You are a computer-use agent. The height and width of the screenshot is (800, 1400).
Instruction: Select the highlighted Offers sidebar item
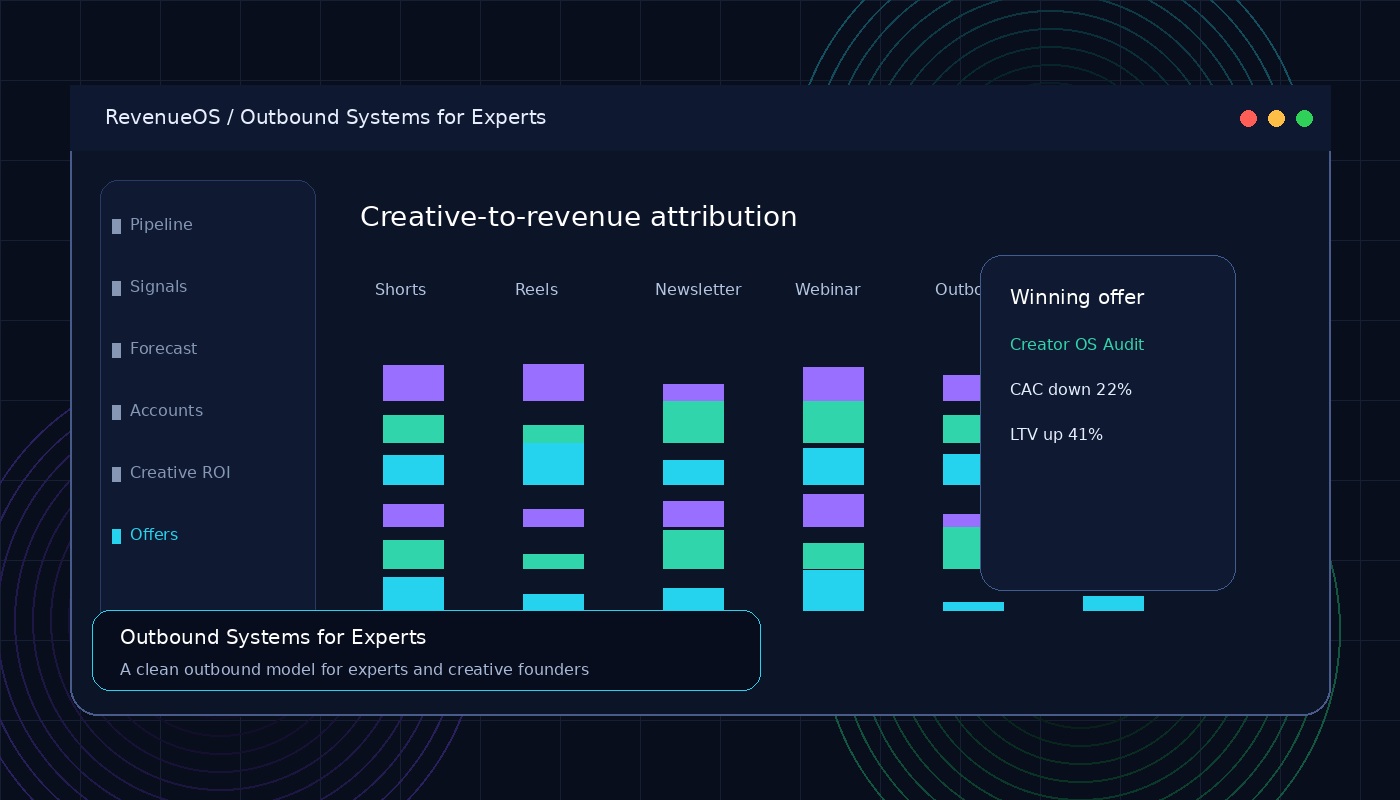[x=145, y=535]
